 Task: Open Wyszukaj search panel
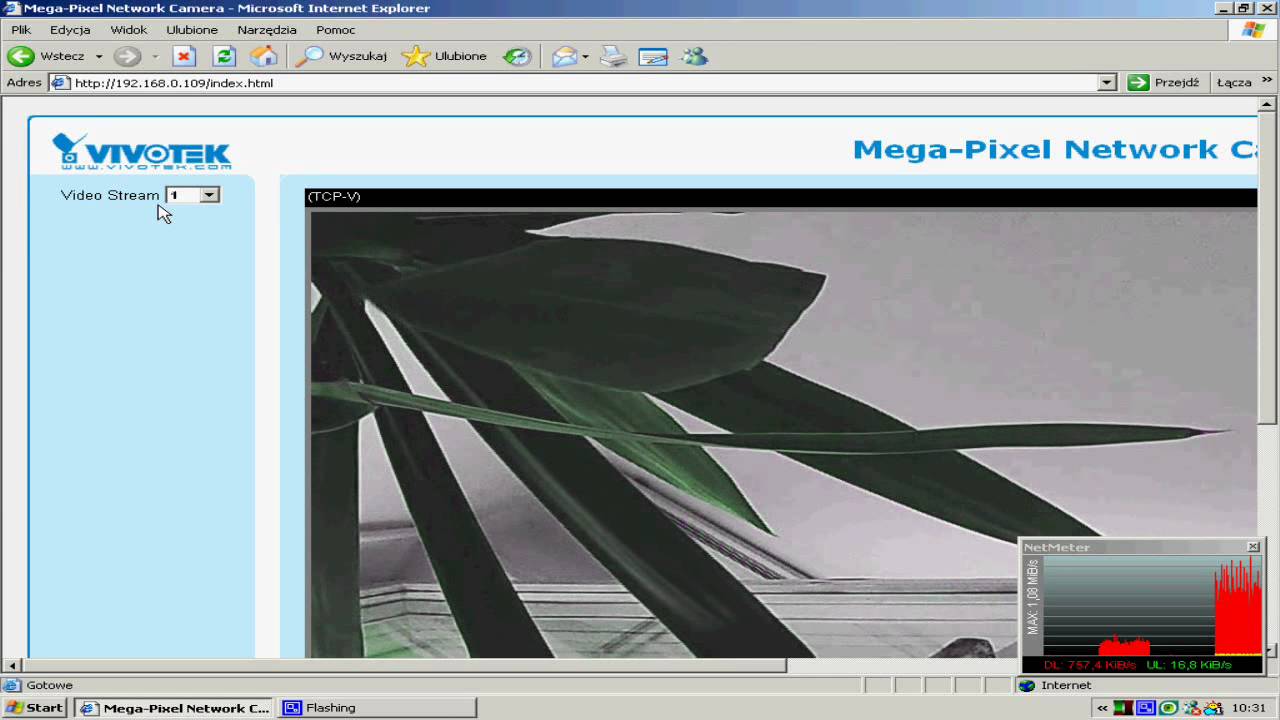[x=342, y=56]
